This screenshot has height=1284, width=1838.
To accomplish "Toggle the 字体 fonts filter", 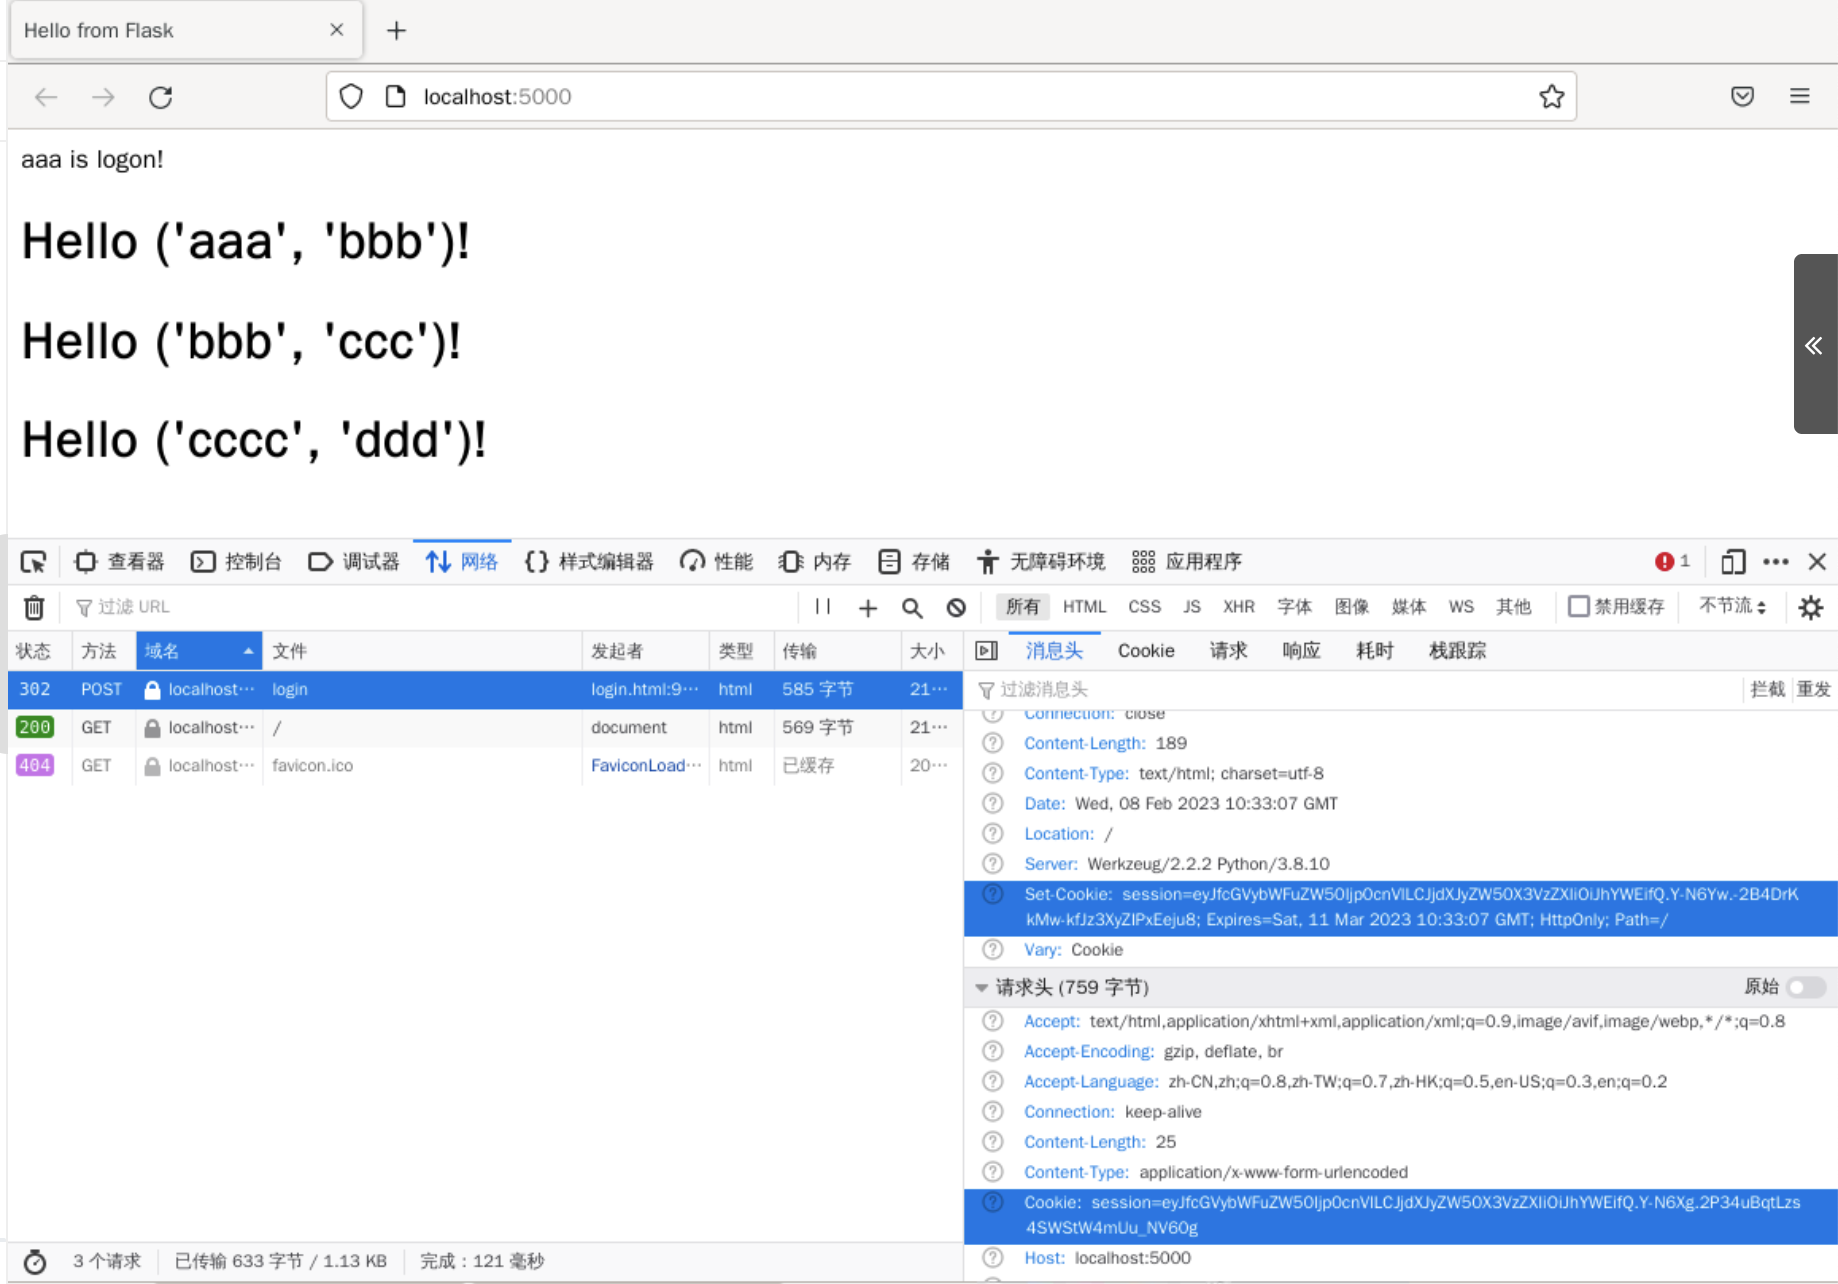I will coord(1294,607).
